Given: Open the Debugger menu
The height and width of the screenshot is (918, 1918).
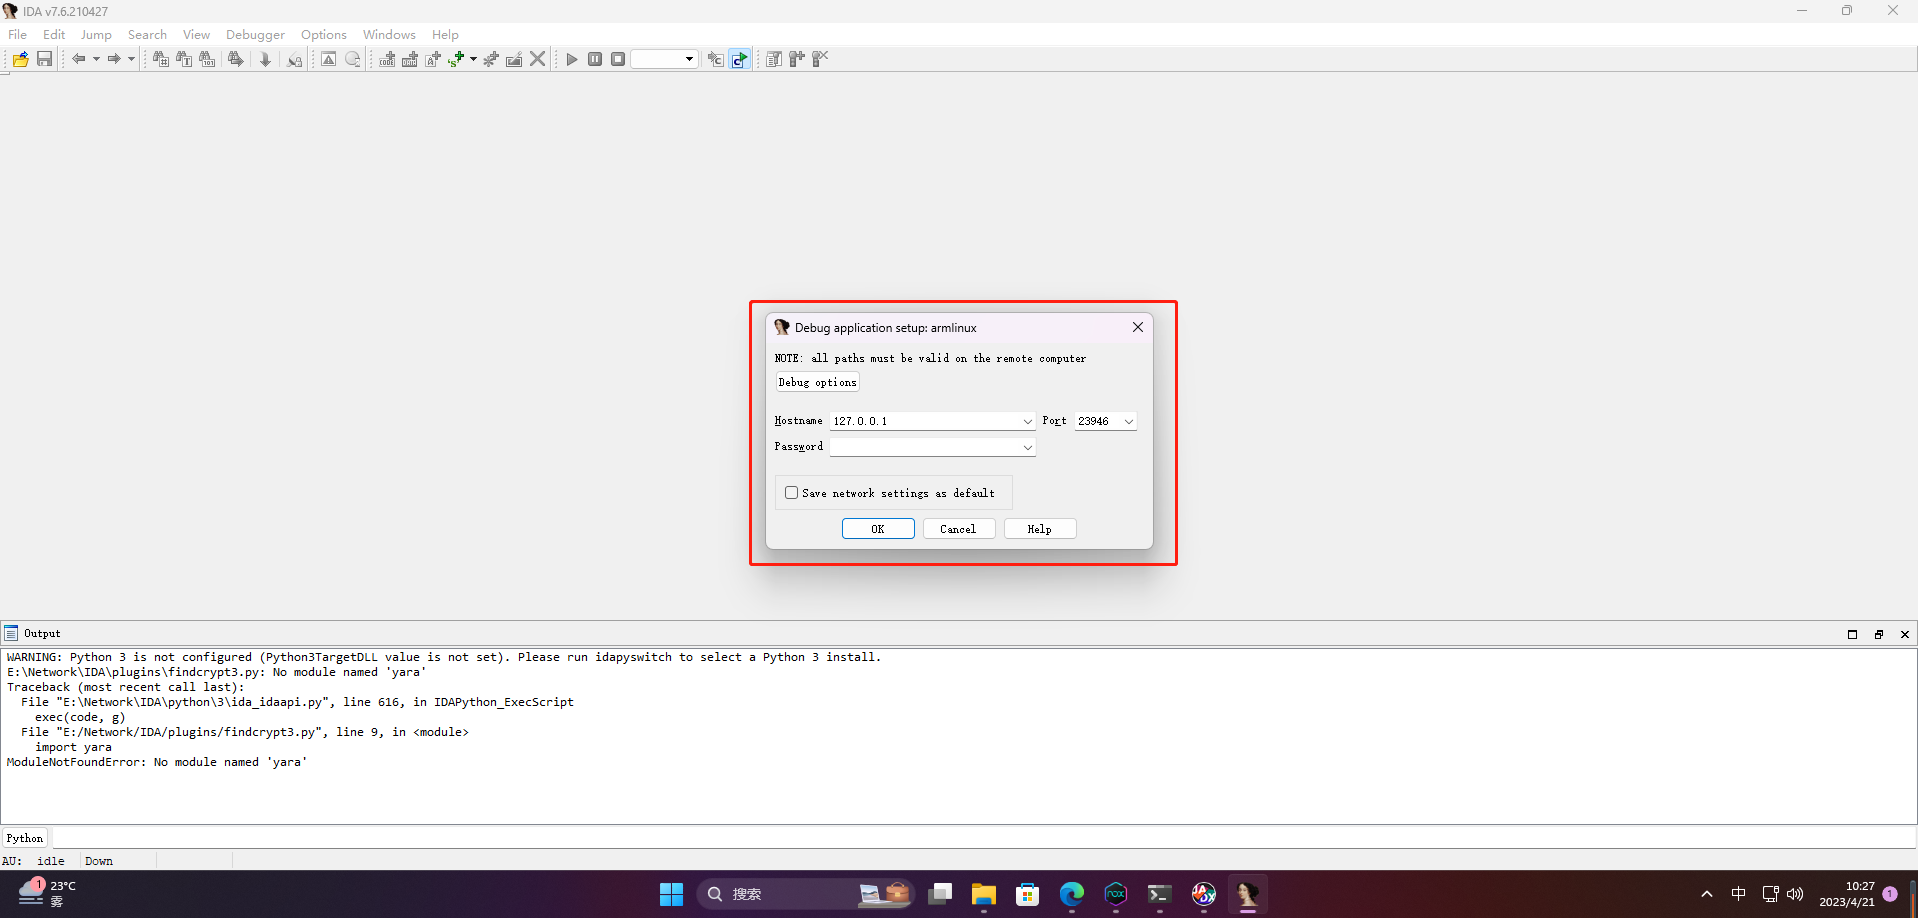Looking at the screenshot, I should click(x=255, y=34).
